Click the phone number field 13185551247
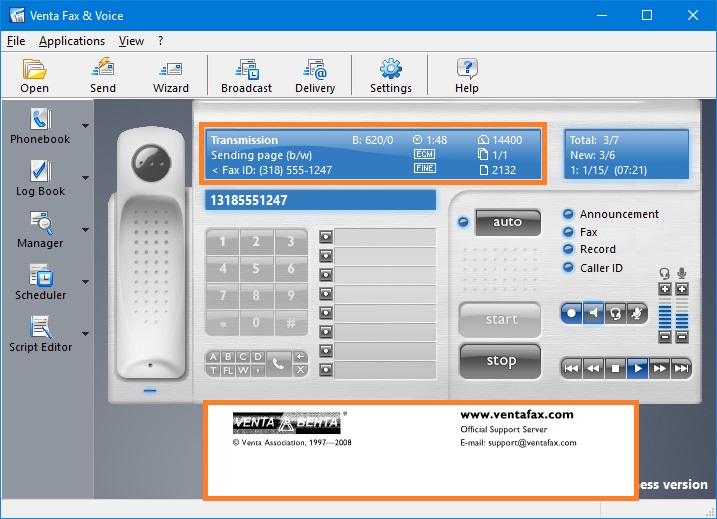 pyautogui.click(x=321, y=200)
